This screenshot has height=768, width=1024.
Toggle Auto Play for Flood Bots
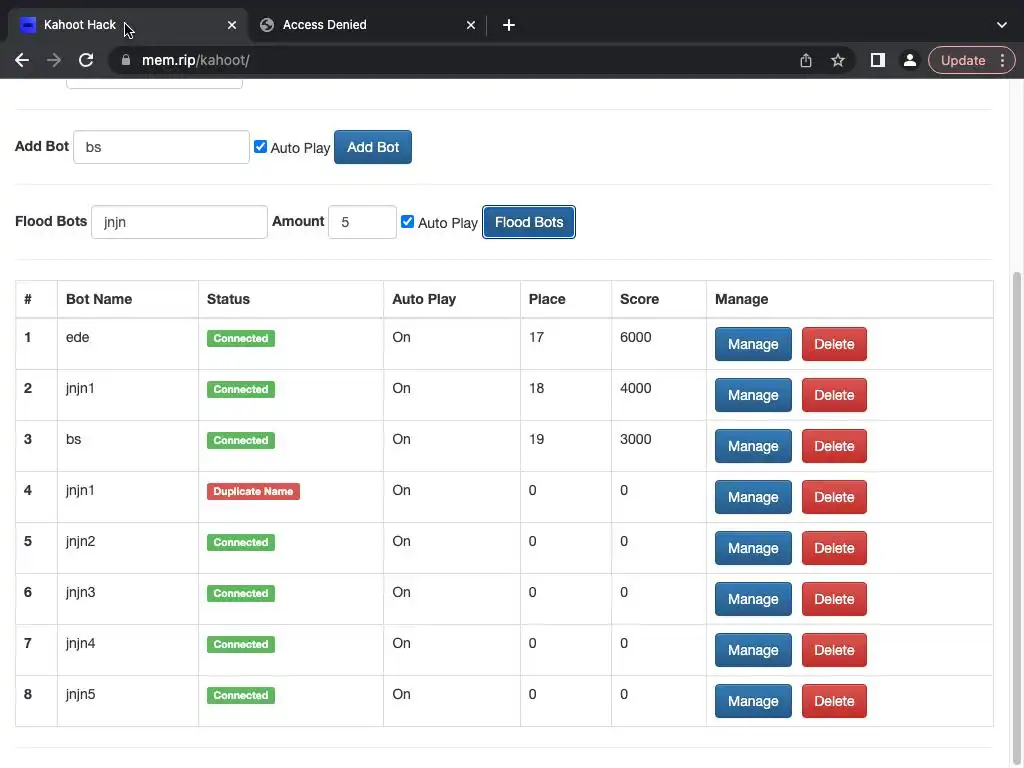click(408, 221)
